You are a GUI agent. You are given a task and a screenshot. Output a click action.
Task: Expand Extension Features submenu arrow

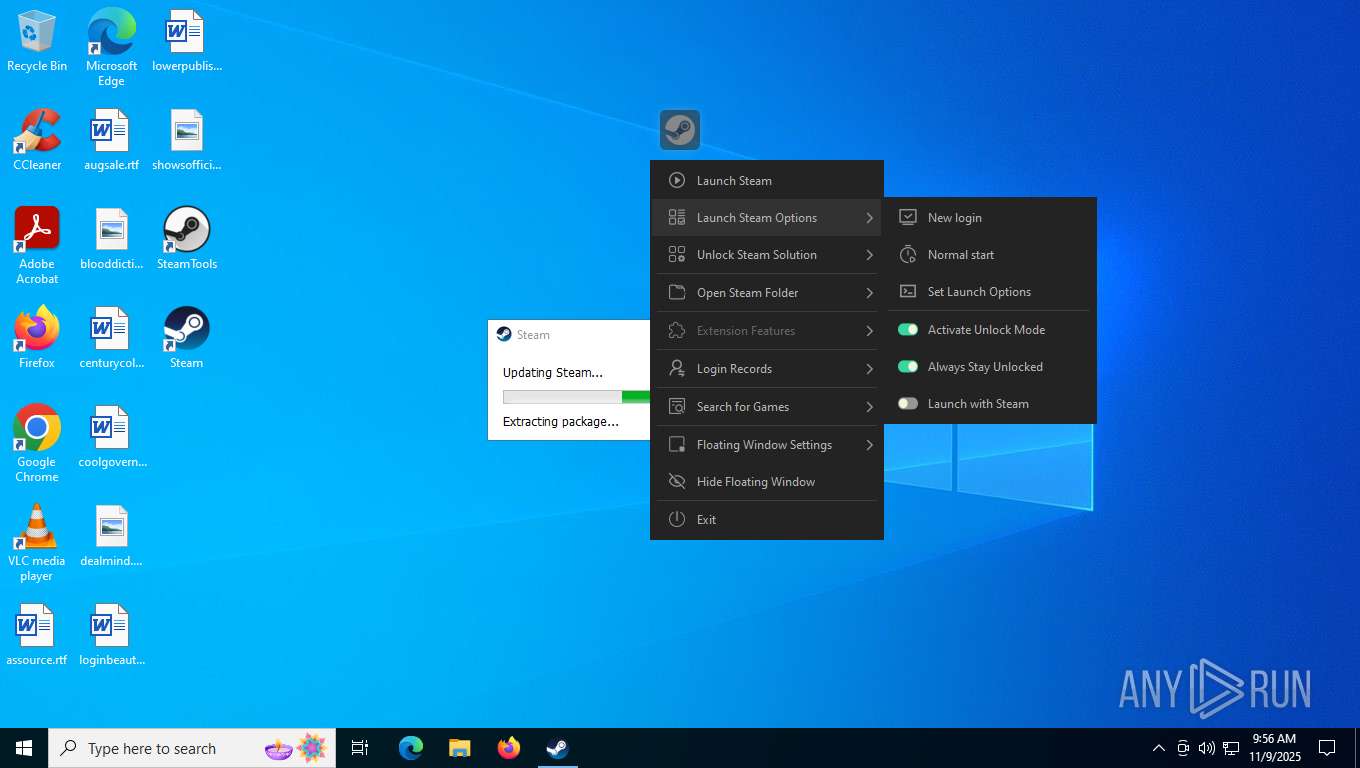[x=869, y=331]
